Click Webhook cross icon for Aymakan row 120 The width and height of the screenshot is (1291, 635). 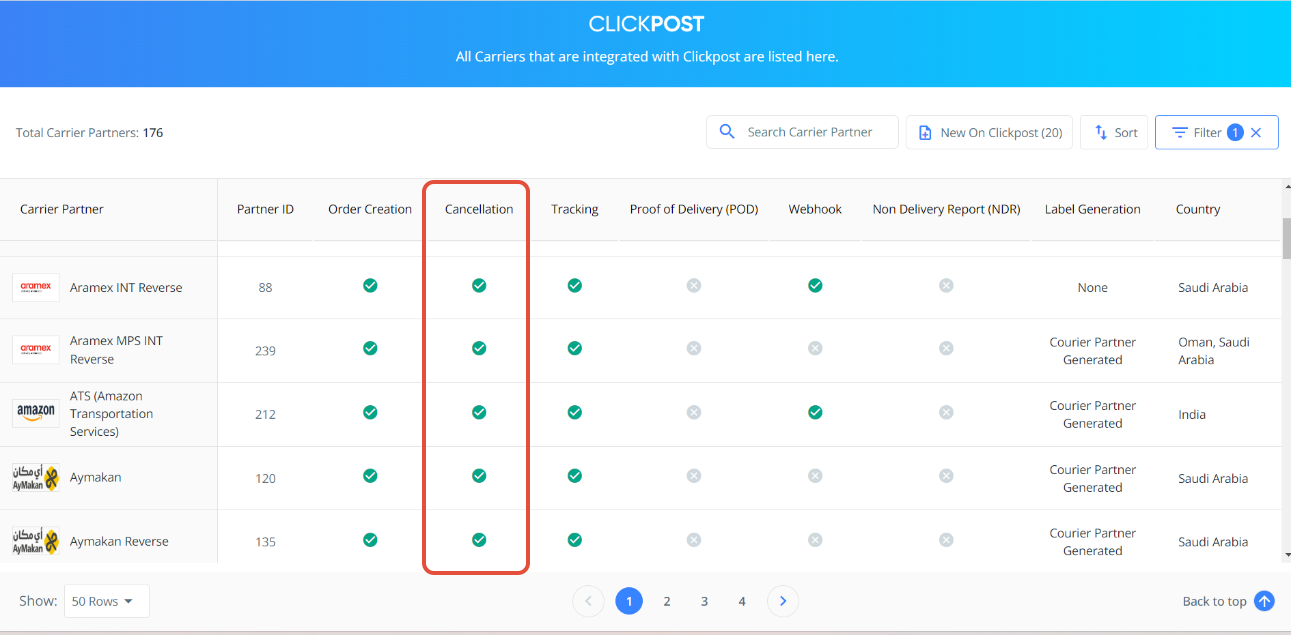[815, 476]
